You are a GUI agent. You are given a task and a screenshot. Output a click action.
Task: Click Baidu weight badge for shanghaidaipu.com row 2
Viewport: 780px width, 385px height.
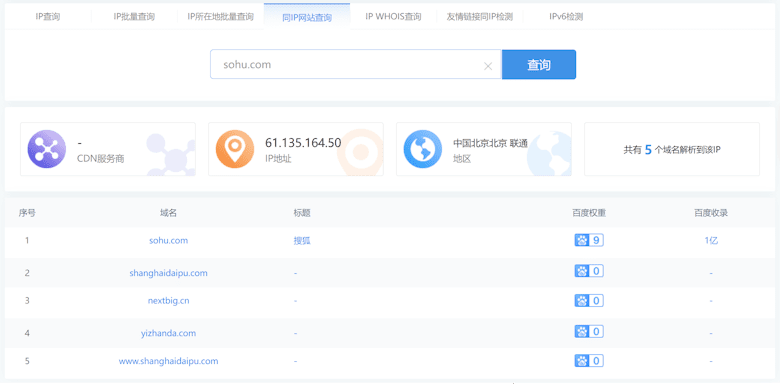589,271
